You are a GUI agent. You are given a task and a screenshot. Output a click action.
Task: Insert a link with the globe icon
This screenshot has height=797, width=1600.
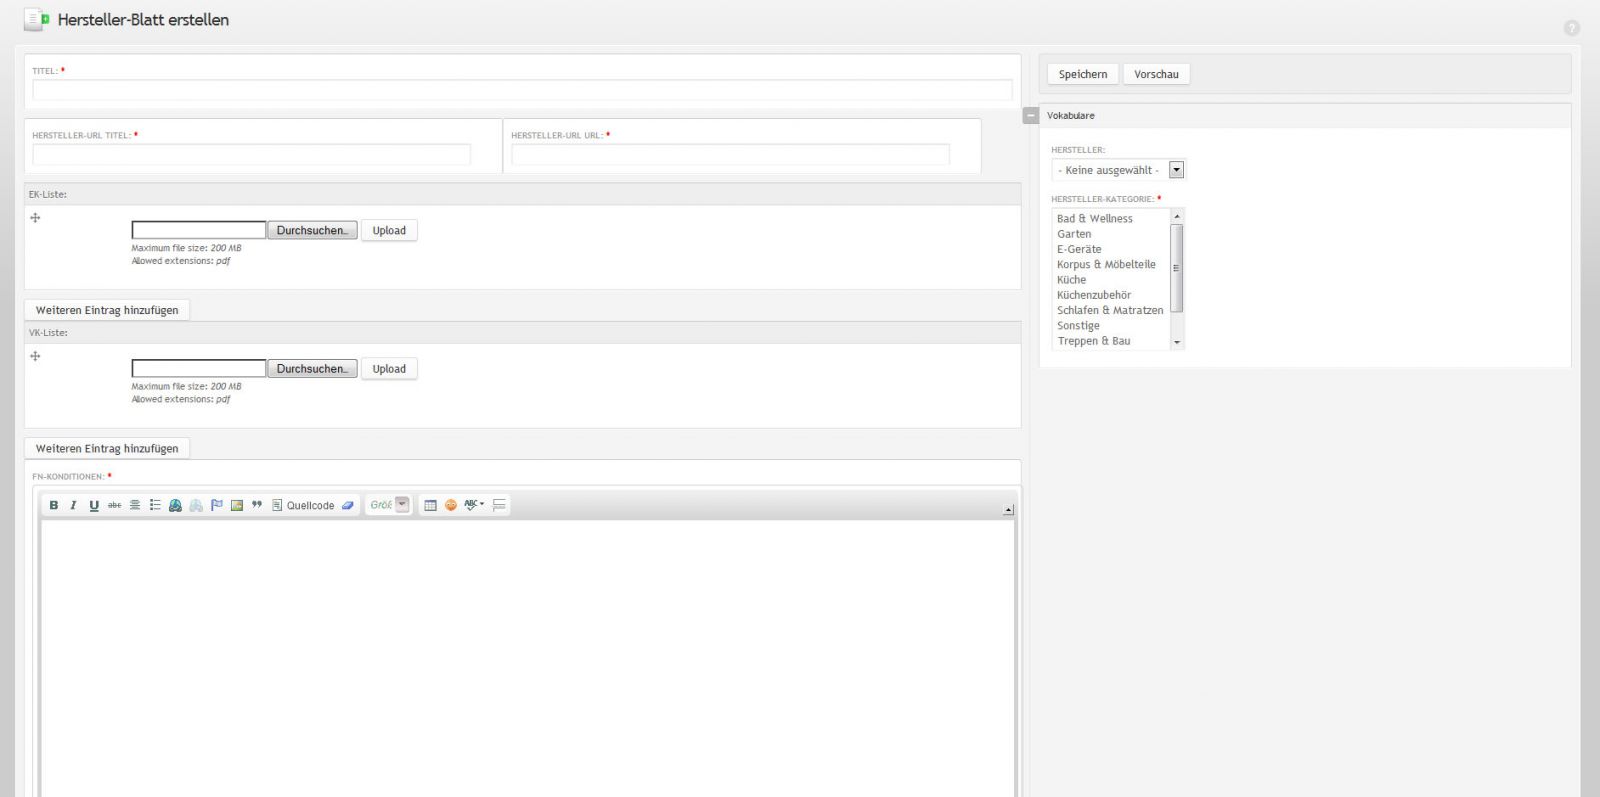point(175,506)
